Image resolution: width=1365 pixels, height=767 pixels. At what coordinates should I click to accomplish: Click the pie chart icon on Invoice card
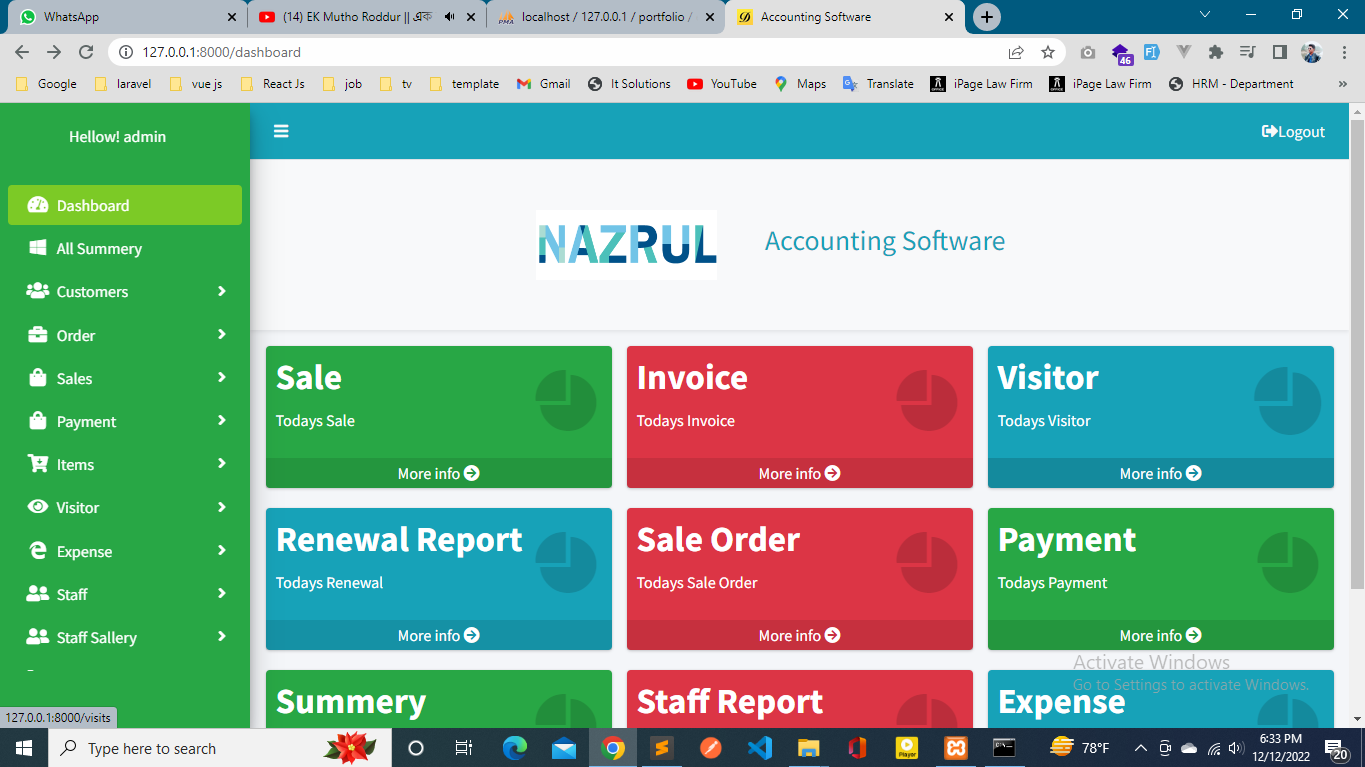(x=927, y=401)
